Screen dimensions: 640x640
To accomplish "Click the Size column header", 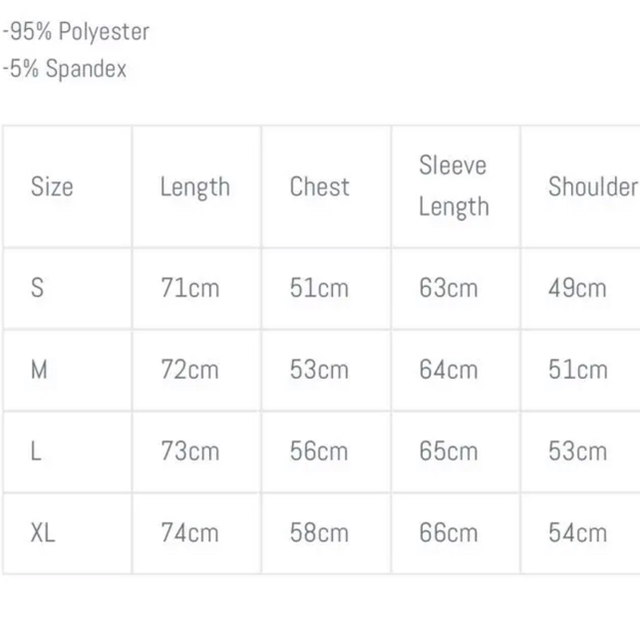I will coord(52,187).
